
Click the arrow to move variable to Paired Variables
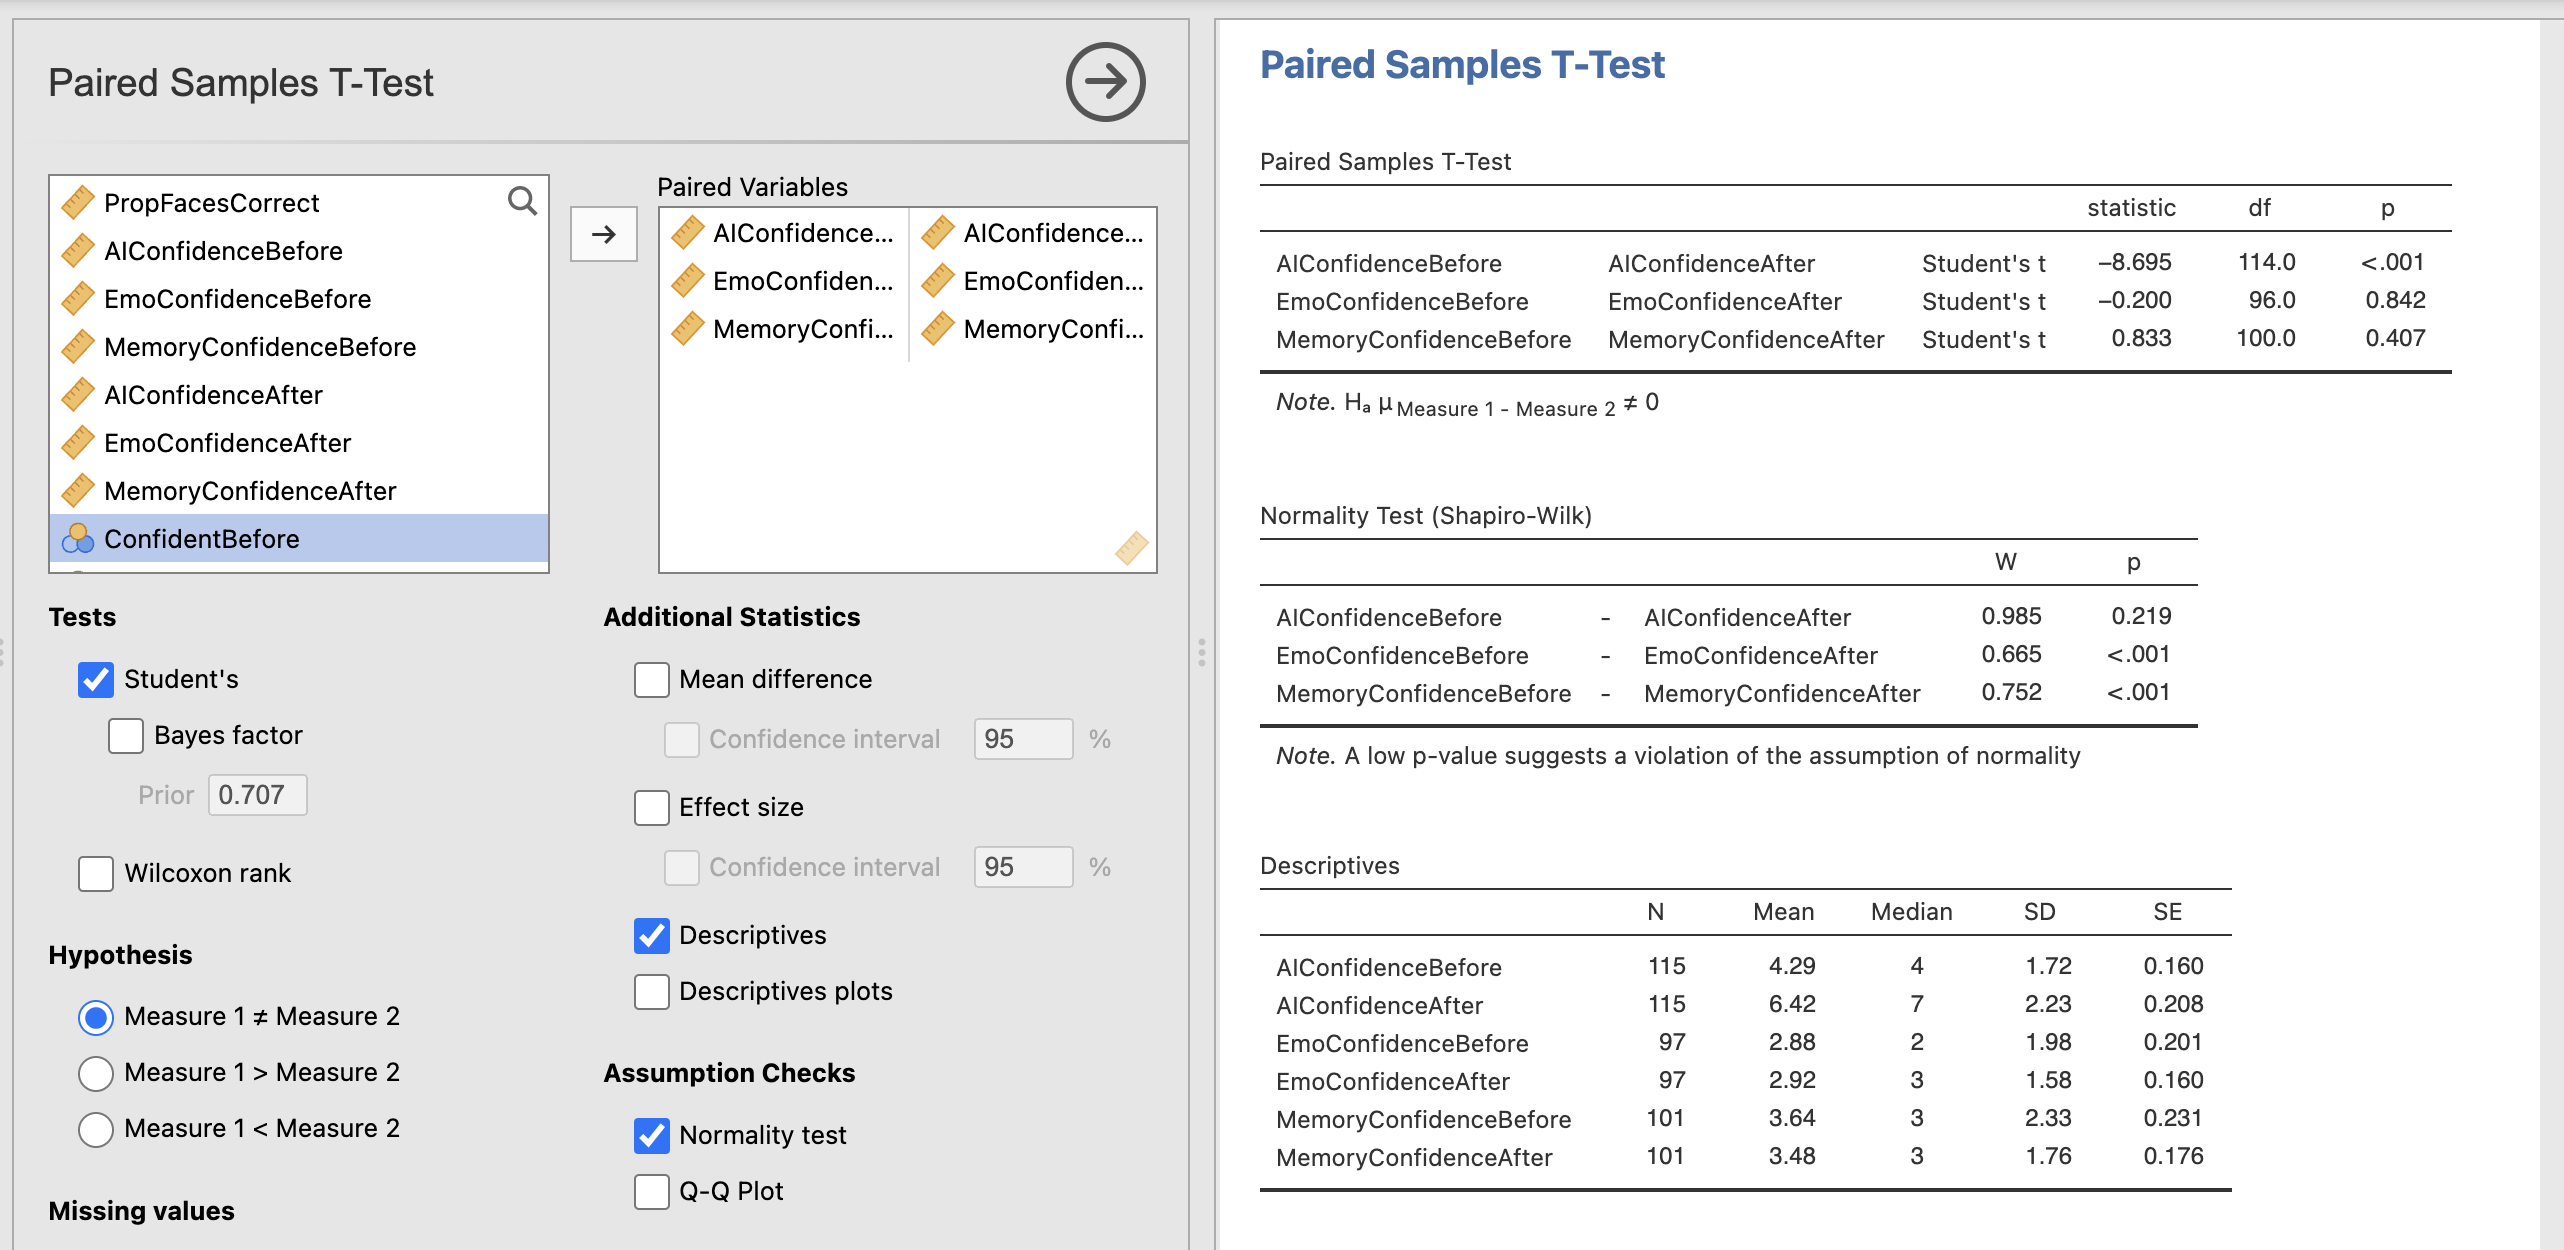603,234
